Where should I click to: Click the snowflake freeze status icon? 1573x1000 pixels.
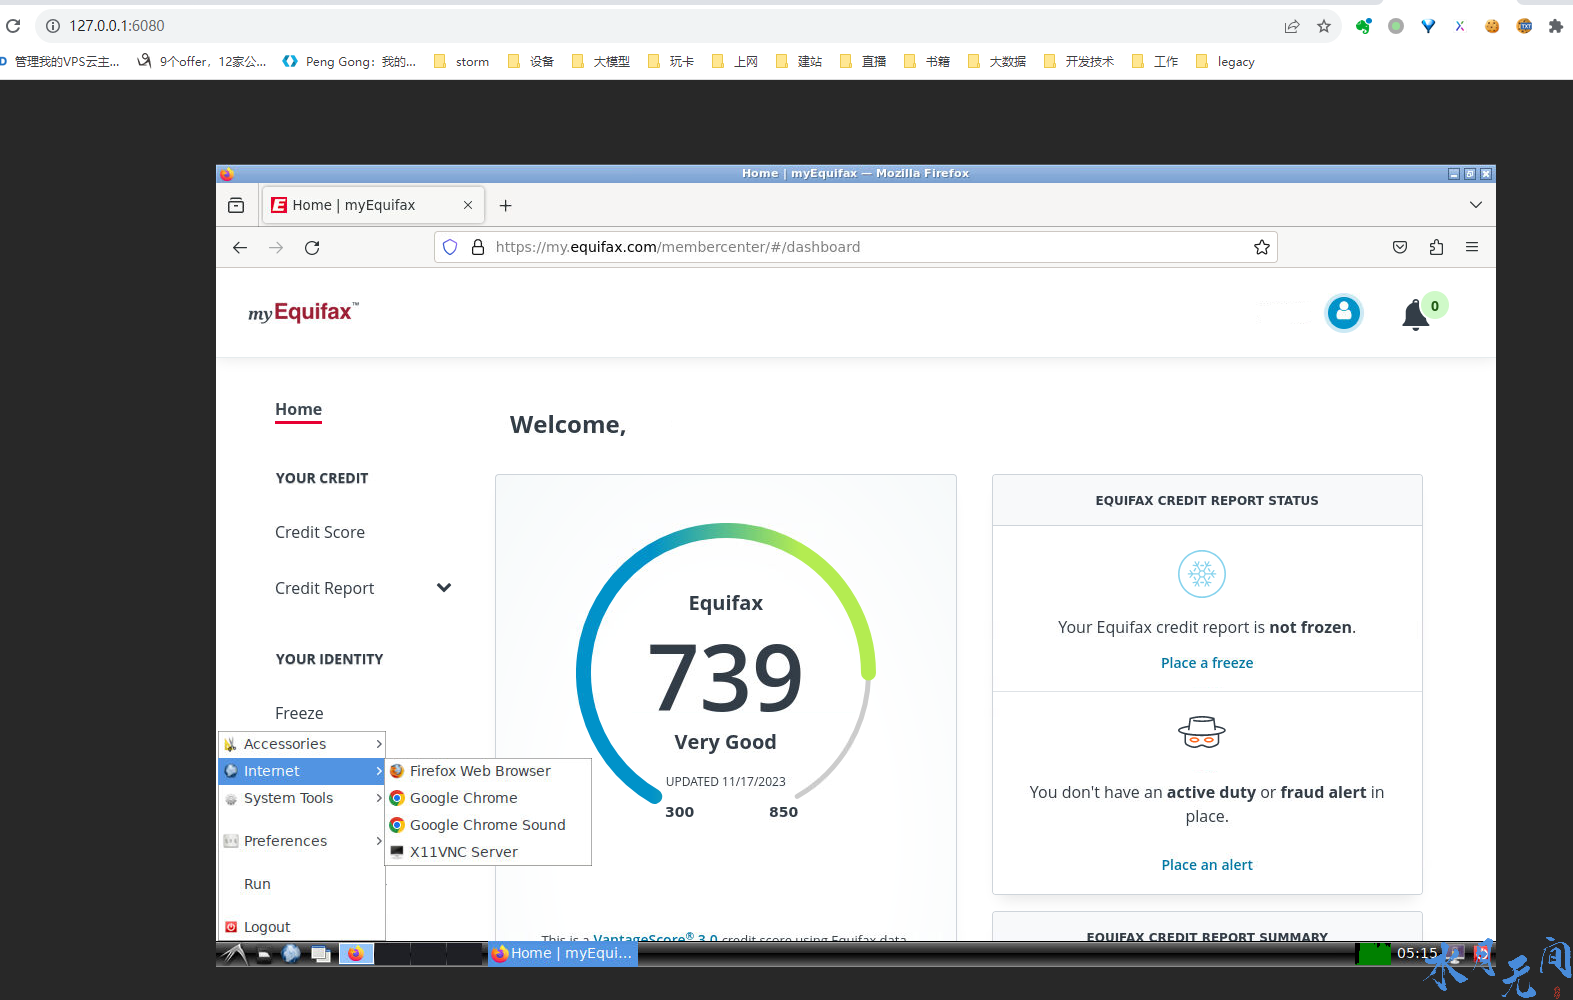(x=1202, y=574)
